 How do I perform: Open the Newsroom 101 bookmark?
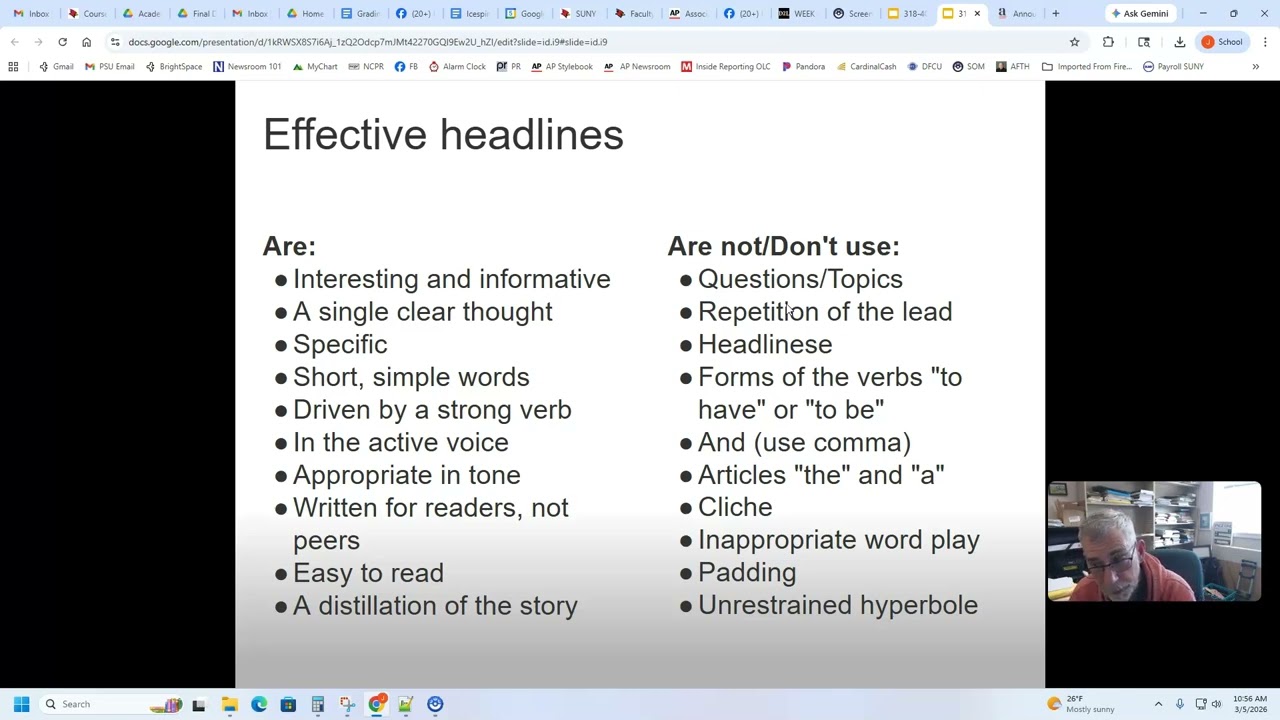click(246, 66)
